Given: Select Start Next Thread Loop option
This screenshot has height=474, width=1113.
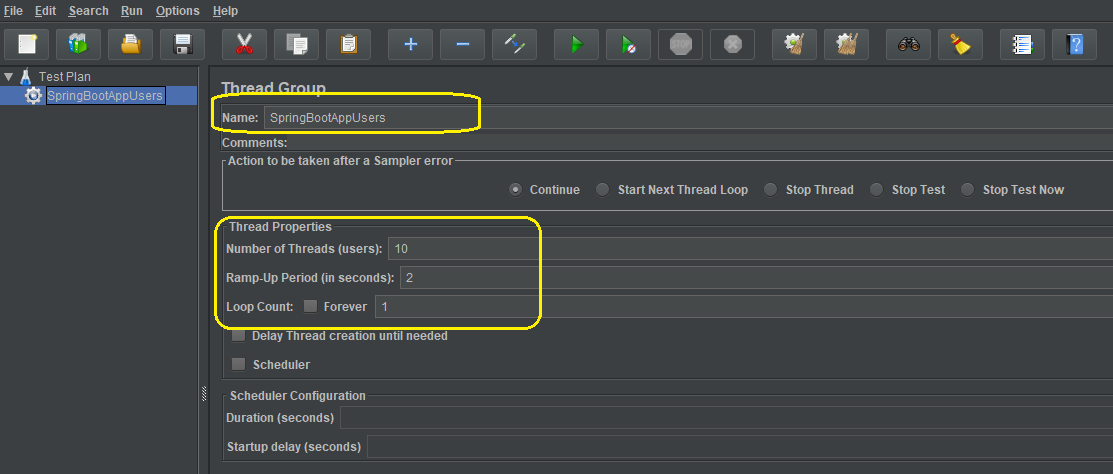Looking at the screenshot, I should (603, 189).
